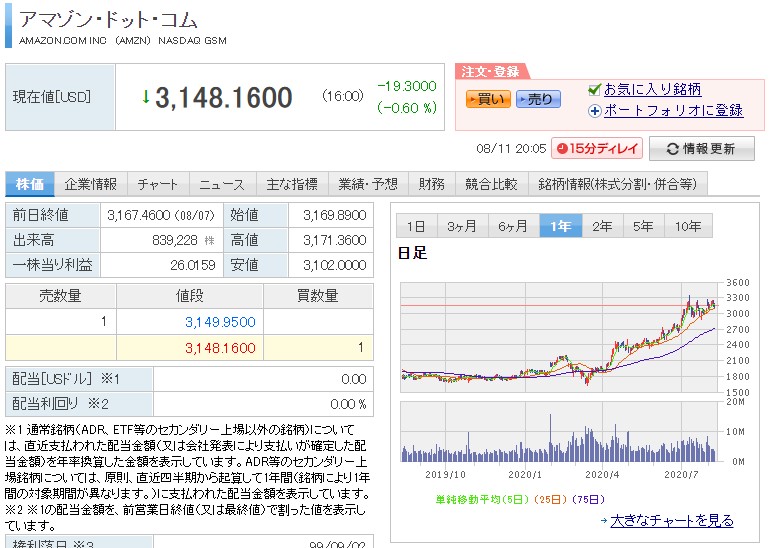Image resolution: width=770 pixels, height=548 pixels.
Task: Click the daily candlestick price chart
Action: 560,337
